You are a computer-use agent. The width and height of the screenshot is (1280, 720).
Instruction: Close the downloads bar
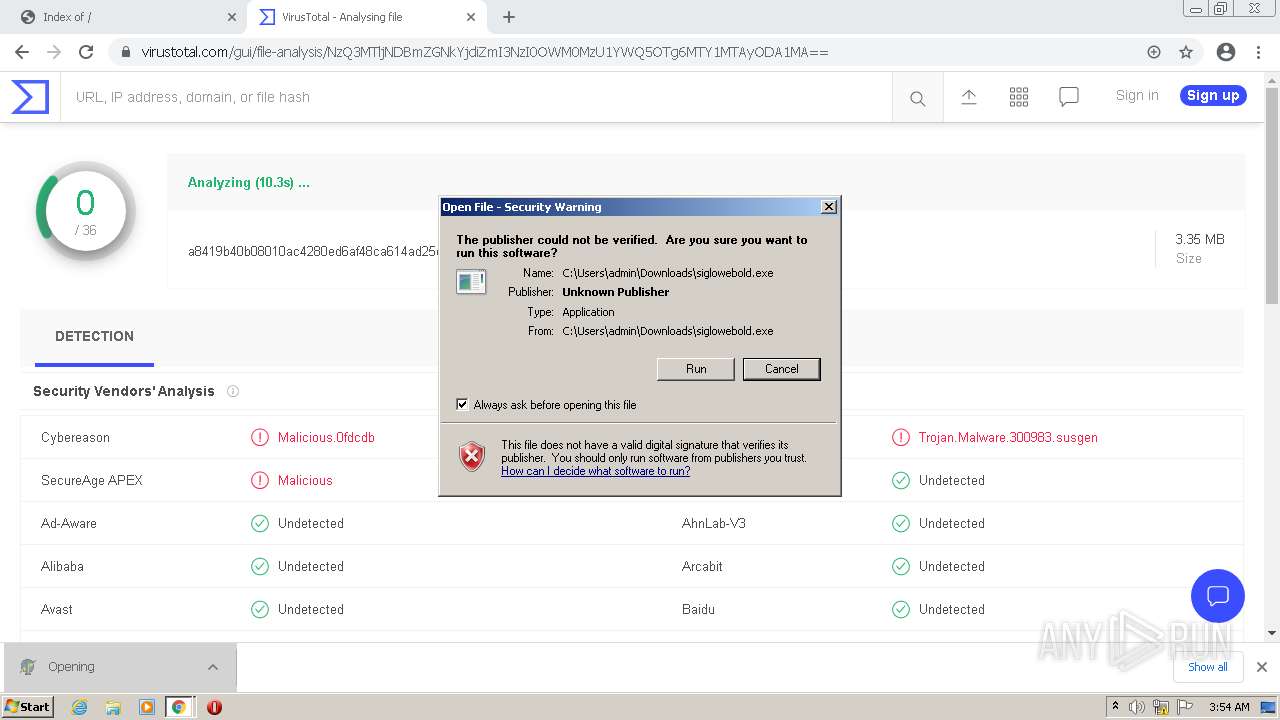tap(1261, 667)
